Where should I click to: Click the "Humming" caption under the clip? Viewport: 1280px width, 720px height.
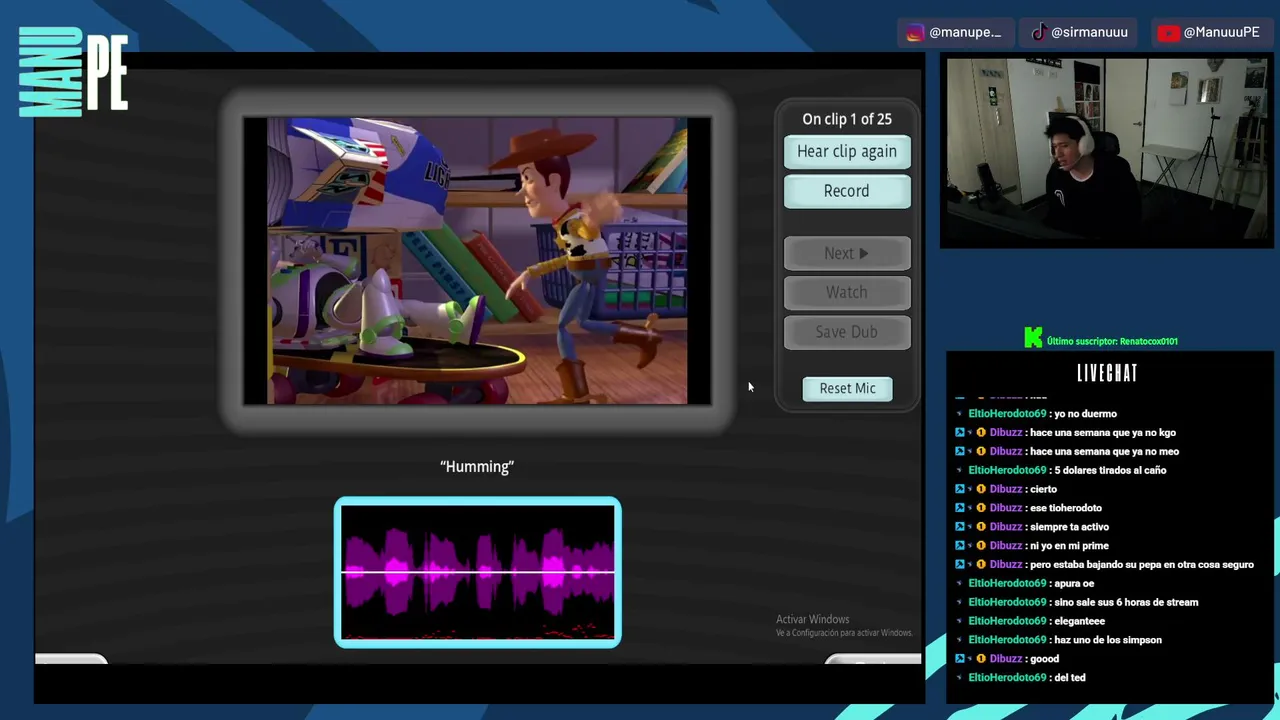click(477, 467)
